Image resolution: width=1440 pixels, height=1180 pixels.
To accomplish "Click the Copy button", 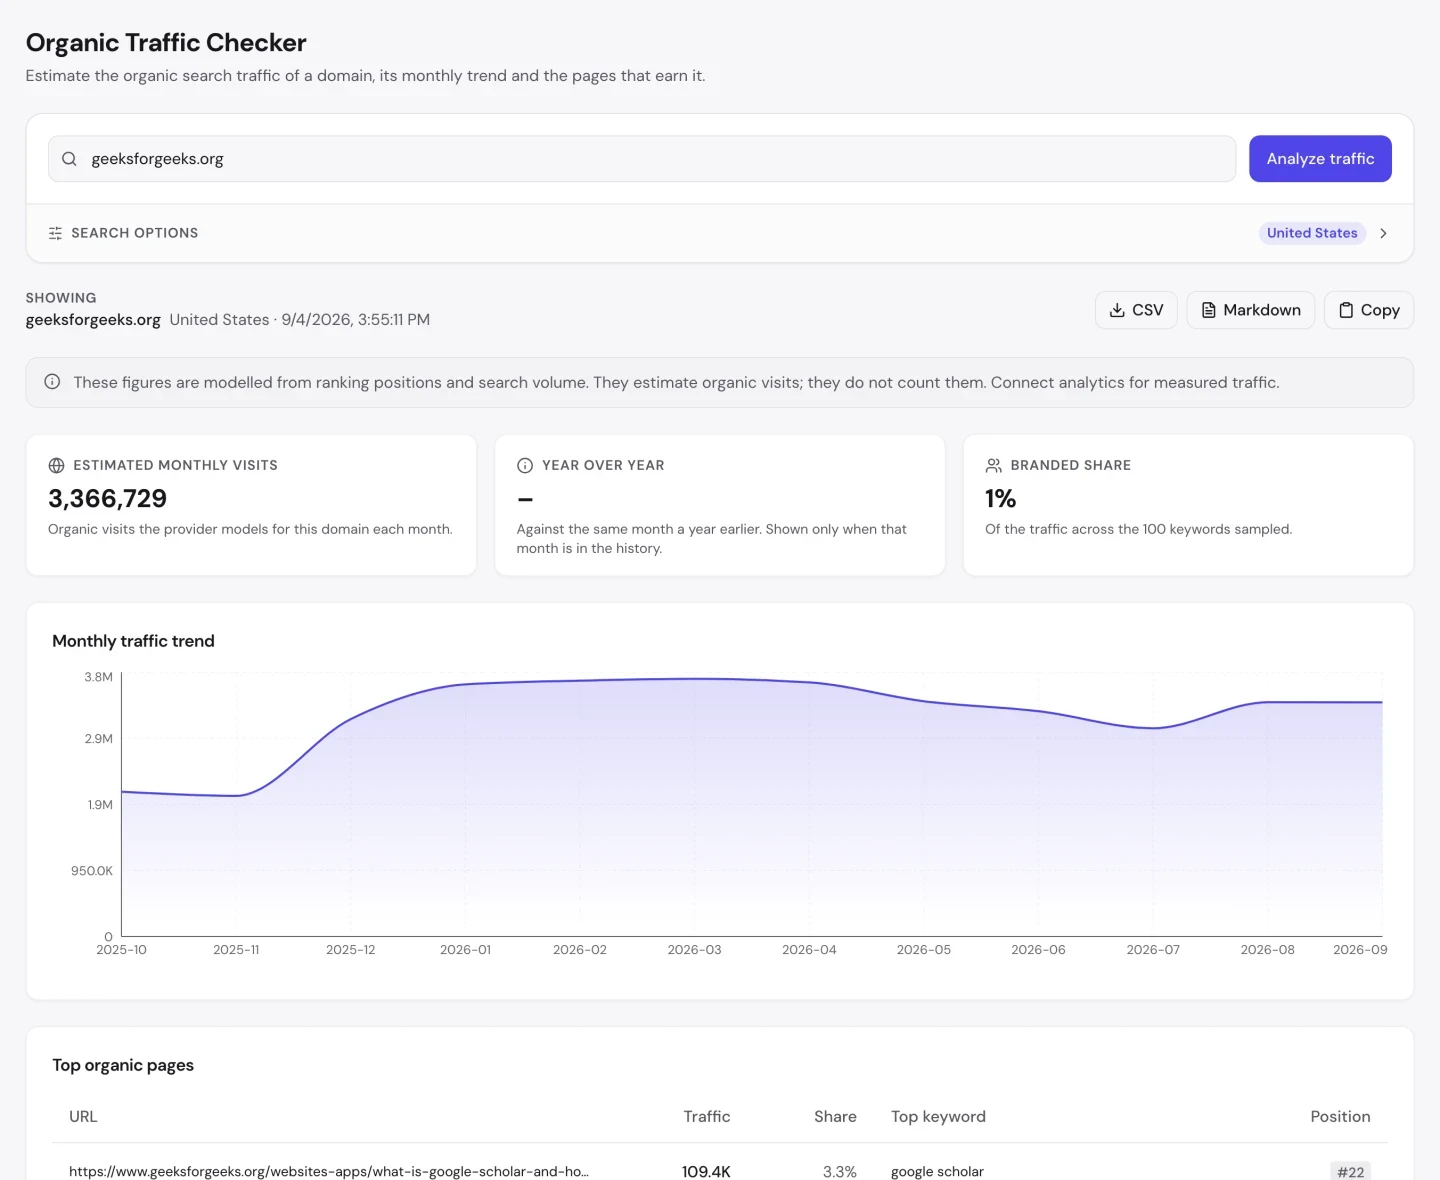I will coord(1368,310).
